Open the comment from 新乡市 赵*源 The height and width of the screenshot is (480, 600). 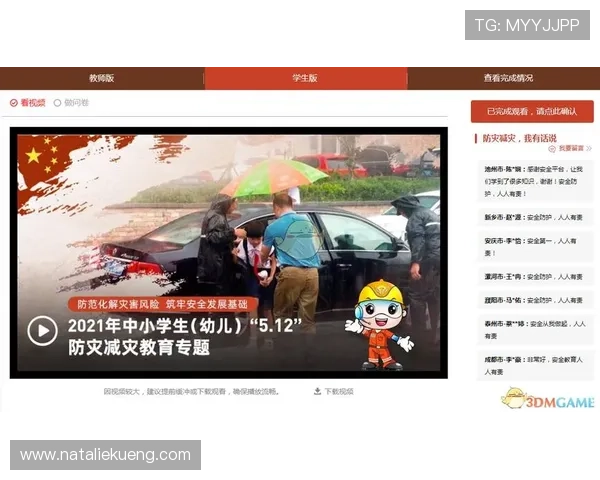(x=535, y=217)
